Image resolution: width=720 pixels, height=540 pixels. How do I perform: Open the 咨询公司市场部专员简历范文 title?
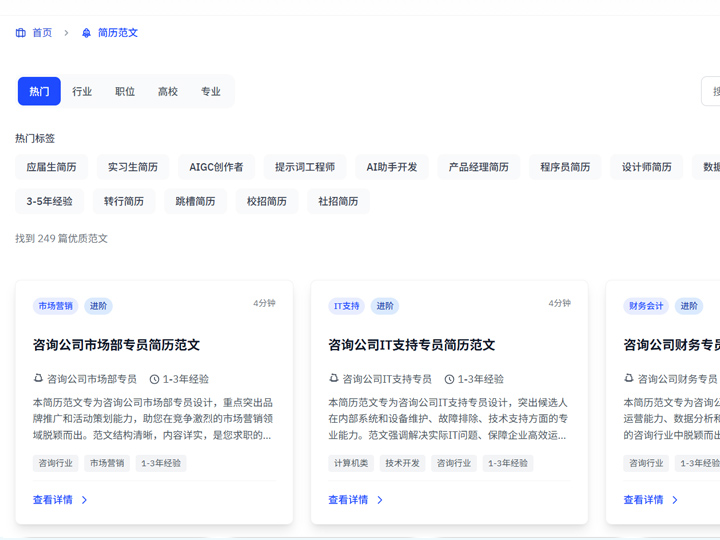pyautogui.click(x=117, y=345)
